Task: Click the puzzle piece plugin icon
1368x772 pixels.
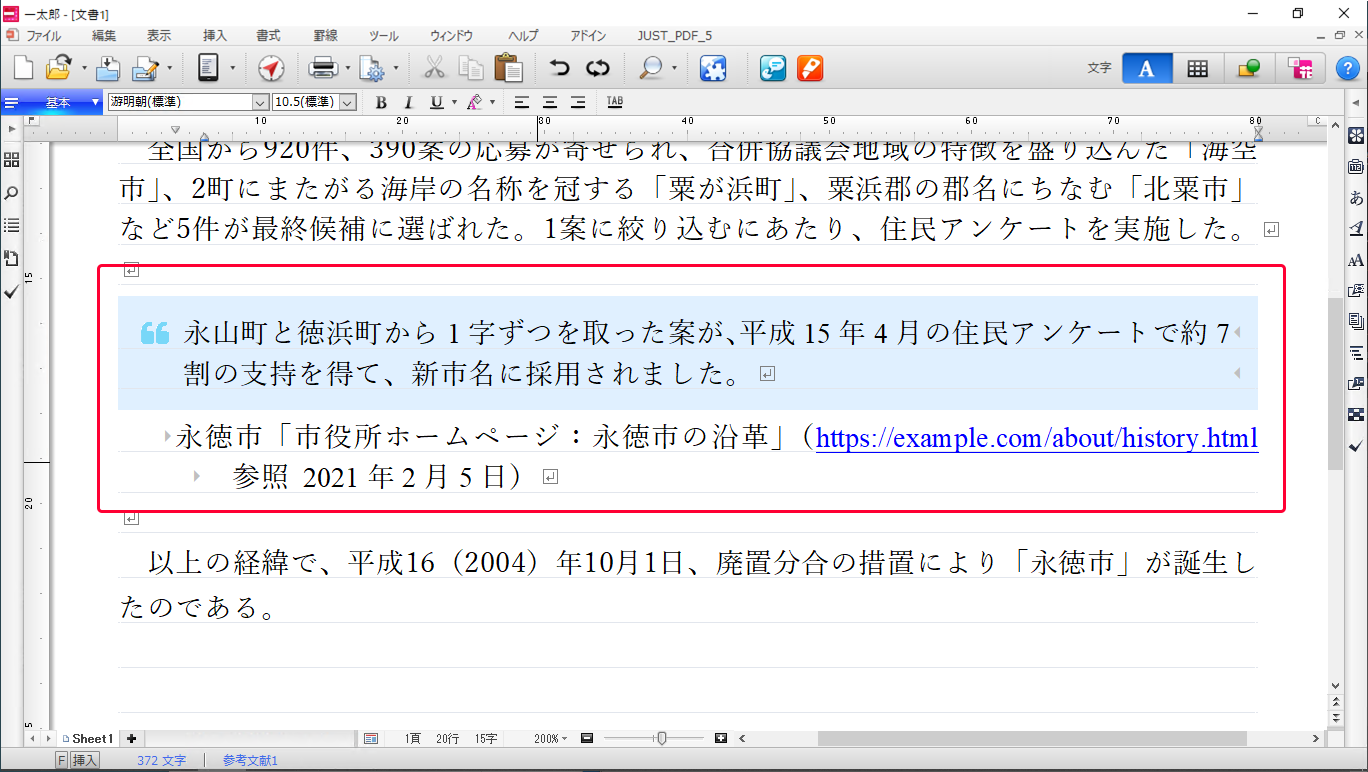Action: pyautogui.click(x=712, y=68)
